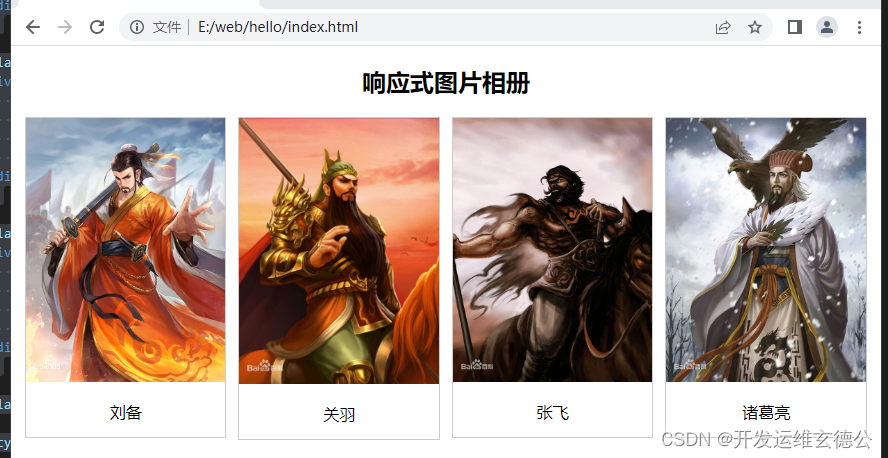Click the address bar URL text

coord(278,27)
